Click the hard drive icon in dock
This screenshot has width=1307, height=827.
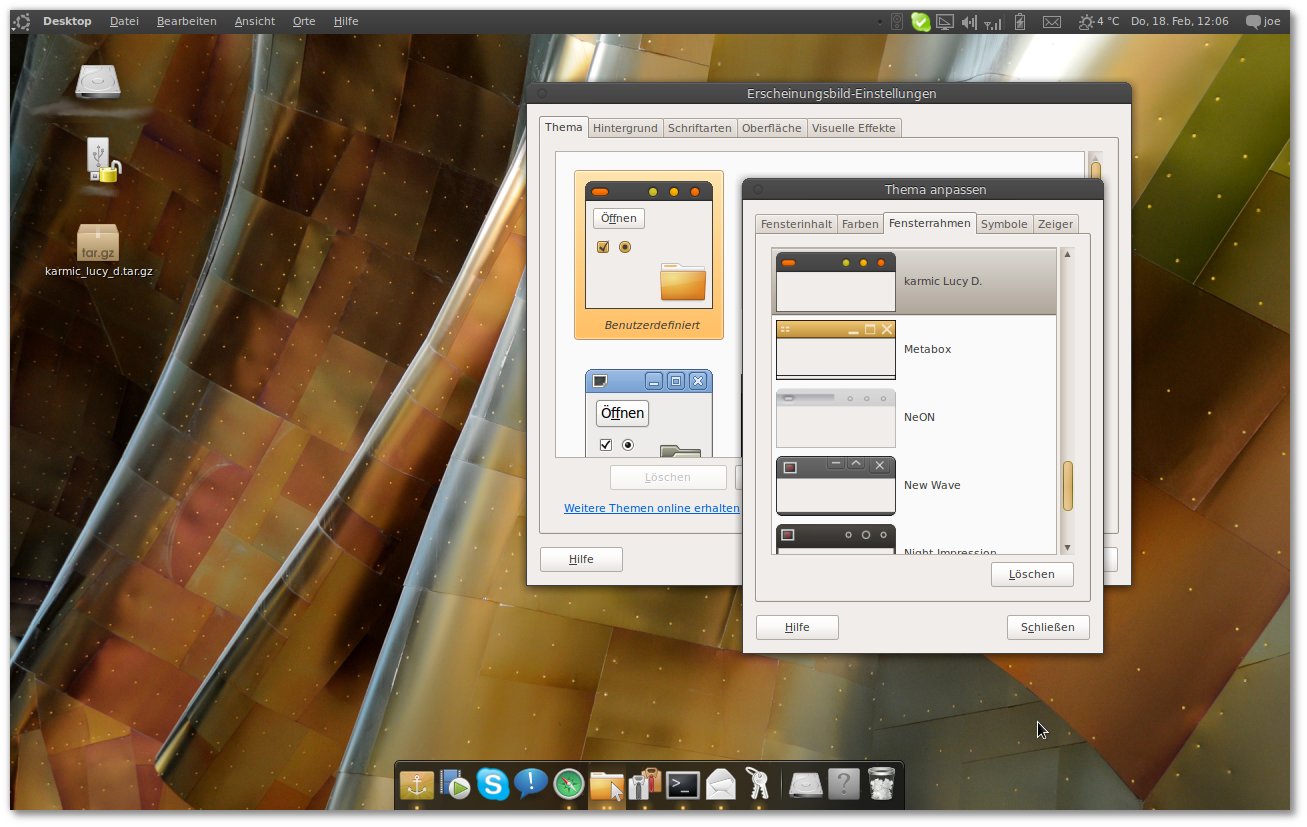(805, 785)
